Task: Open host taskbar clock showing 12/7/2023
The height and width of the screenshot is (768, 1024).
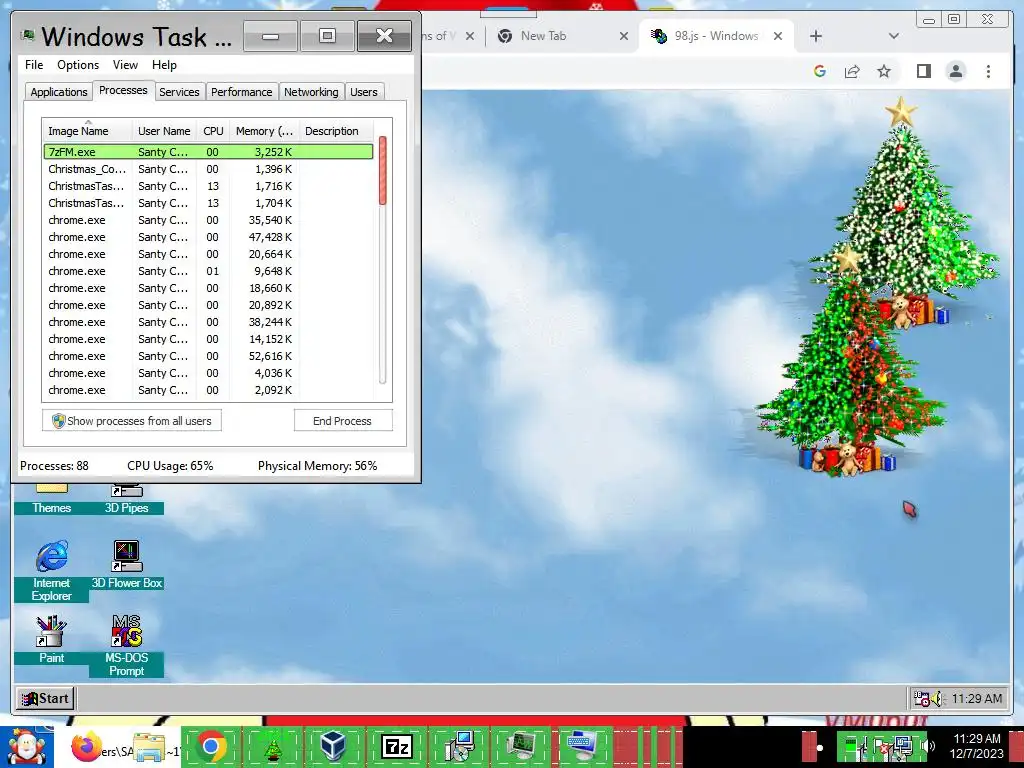Action: [976, 746]
